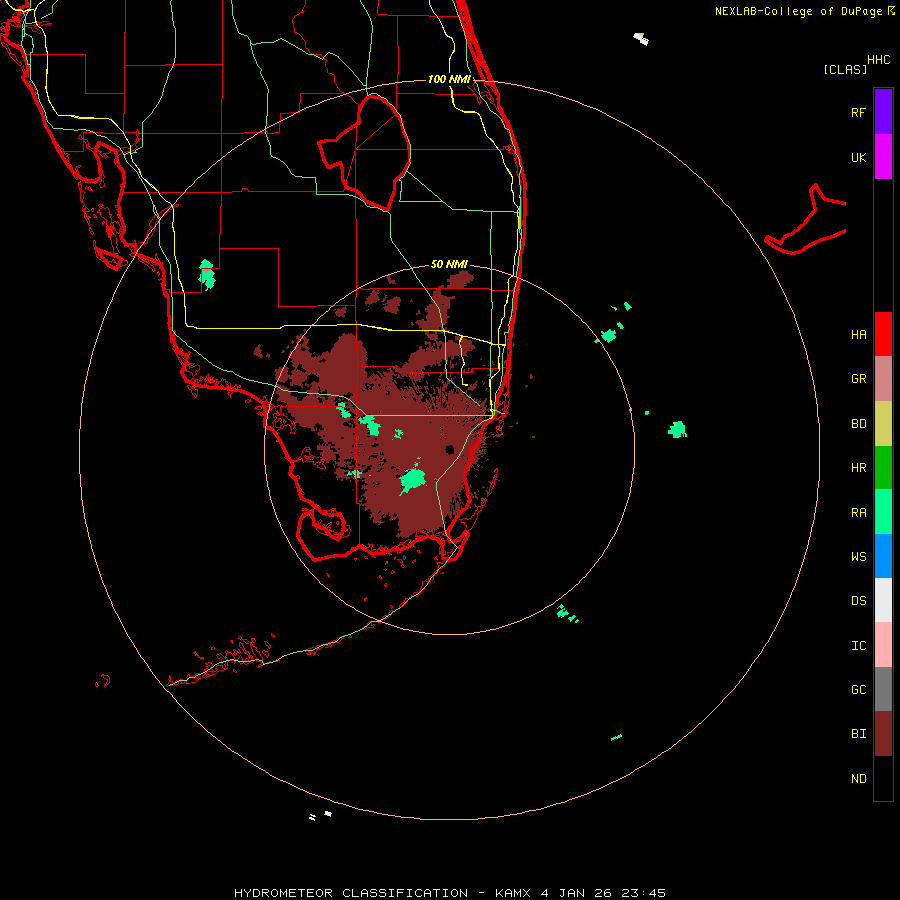
Task: Pick the dark green HR legend swatch
Action: click(x=883, y=467)
